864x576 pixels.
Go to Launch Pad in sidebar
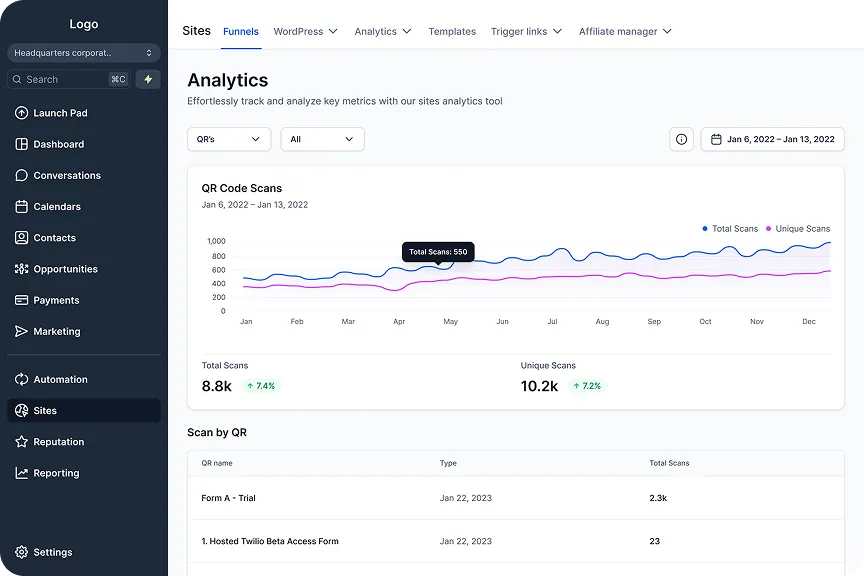pyautogui.click(x=84, y=113)
